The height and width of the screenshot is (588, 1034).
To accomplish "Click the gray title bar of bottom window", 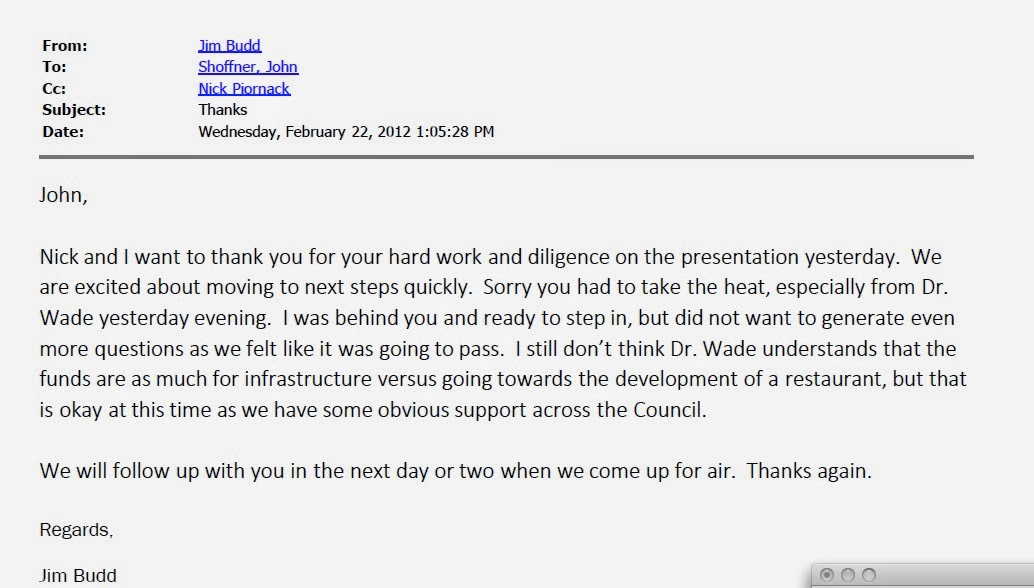I will (956, 575).
